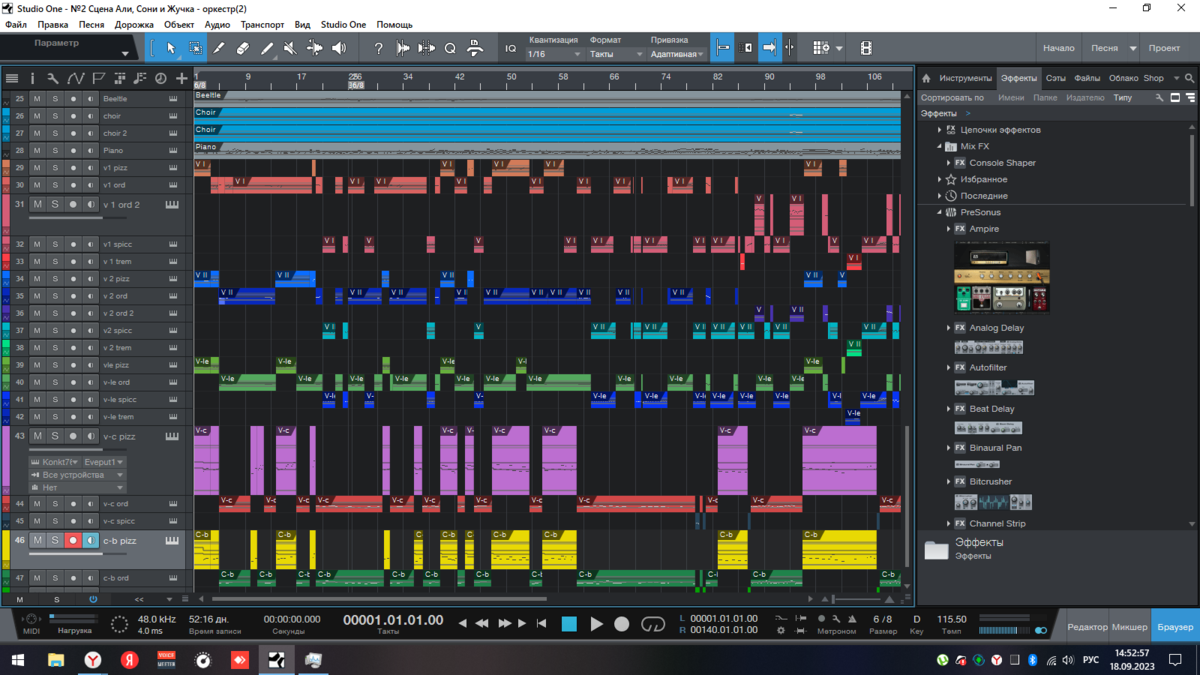This screenshot has height=675, width=1200.
Task: Click the stop button in transport
Action: (569, 624)
